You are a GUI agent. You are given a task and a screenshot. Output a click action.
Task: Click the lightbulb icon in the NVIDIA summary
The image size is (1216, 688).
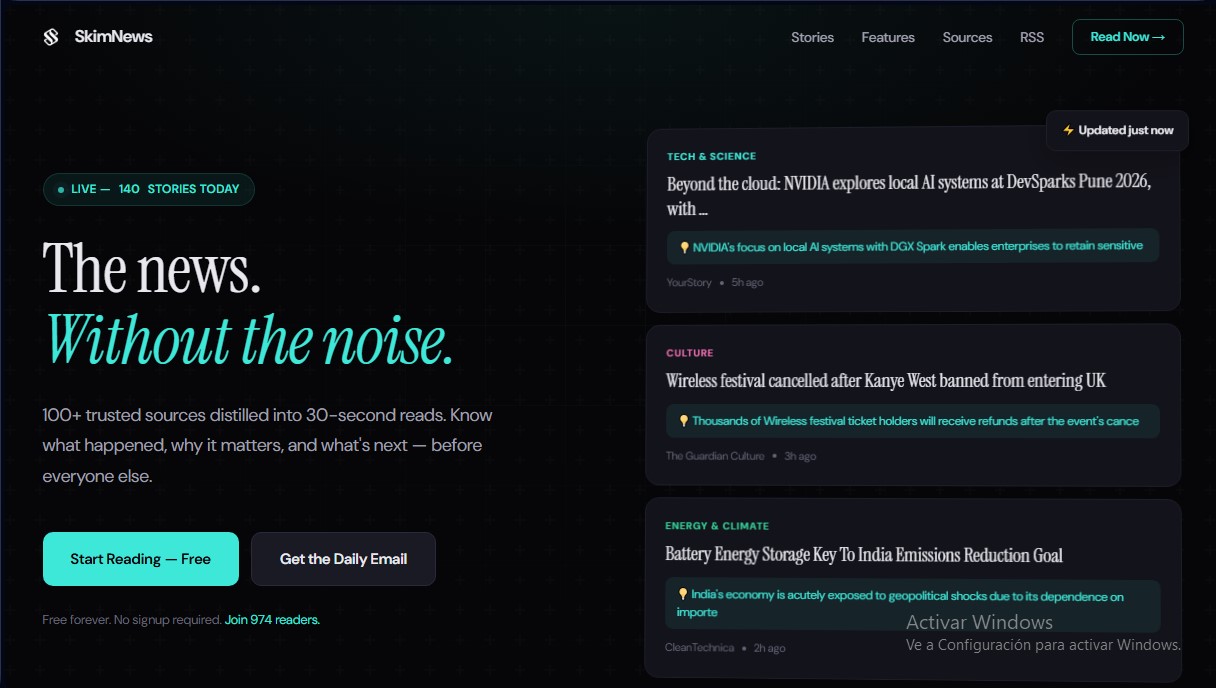pyautogui.click(x=684, y=245)
